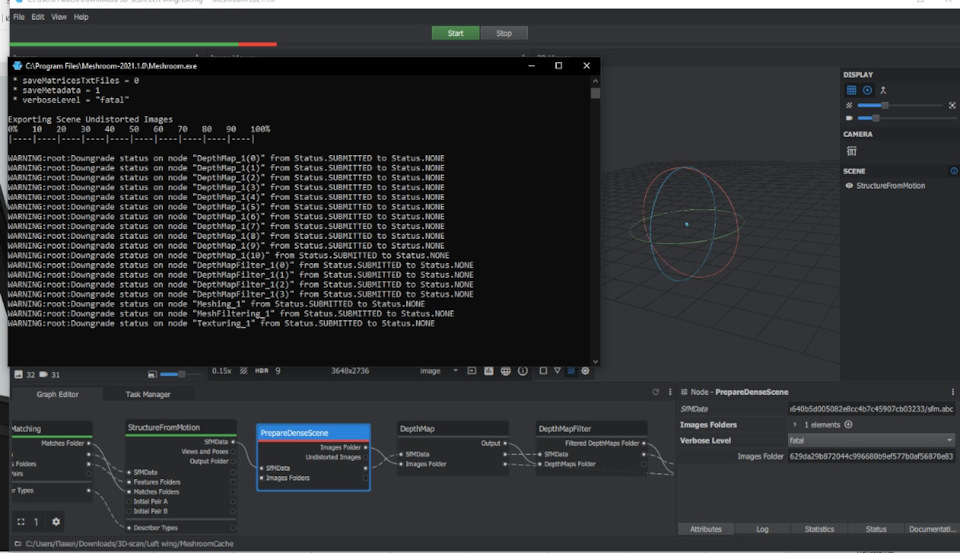Click the blue info icon in the SCENE header
Viewport: 960px width, 553px height.
click(954, 171)
